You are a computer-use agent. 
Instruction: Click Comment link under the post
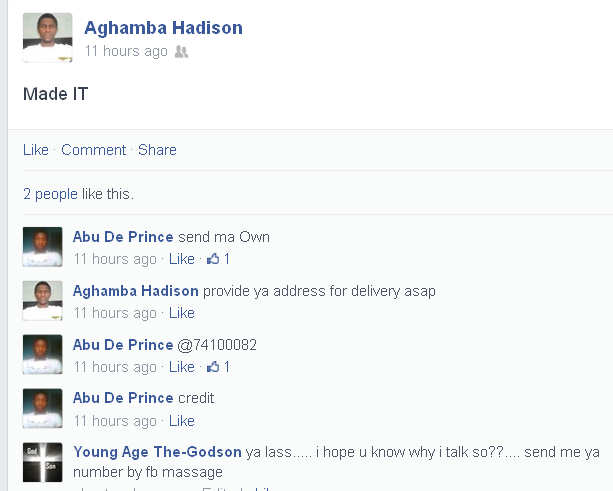coord(93,150)
